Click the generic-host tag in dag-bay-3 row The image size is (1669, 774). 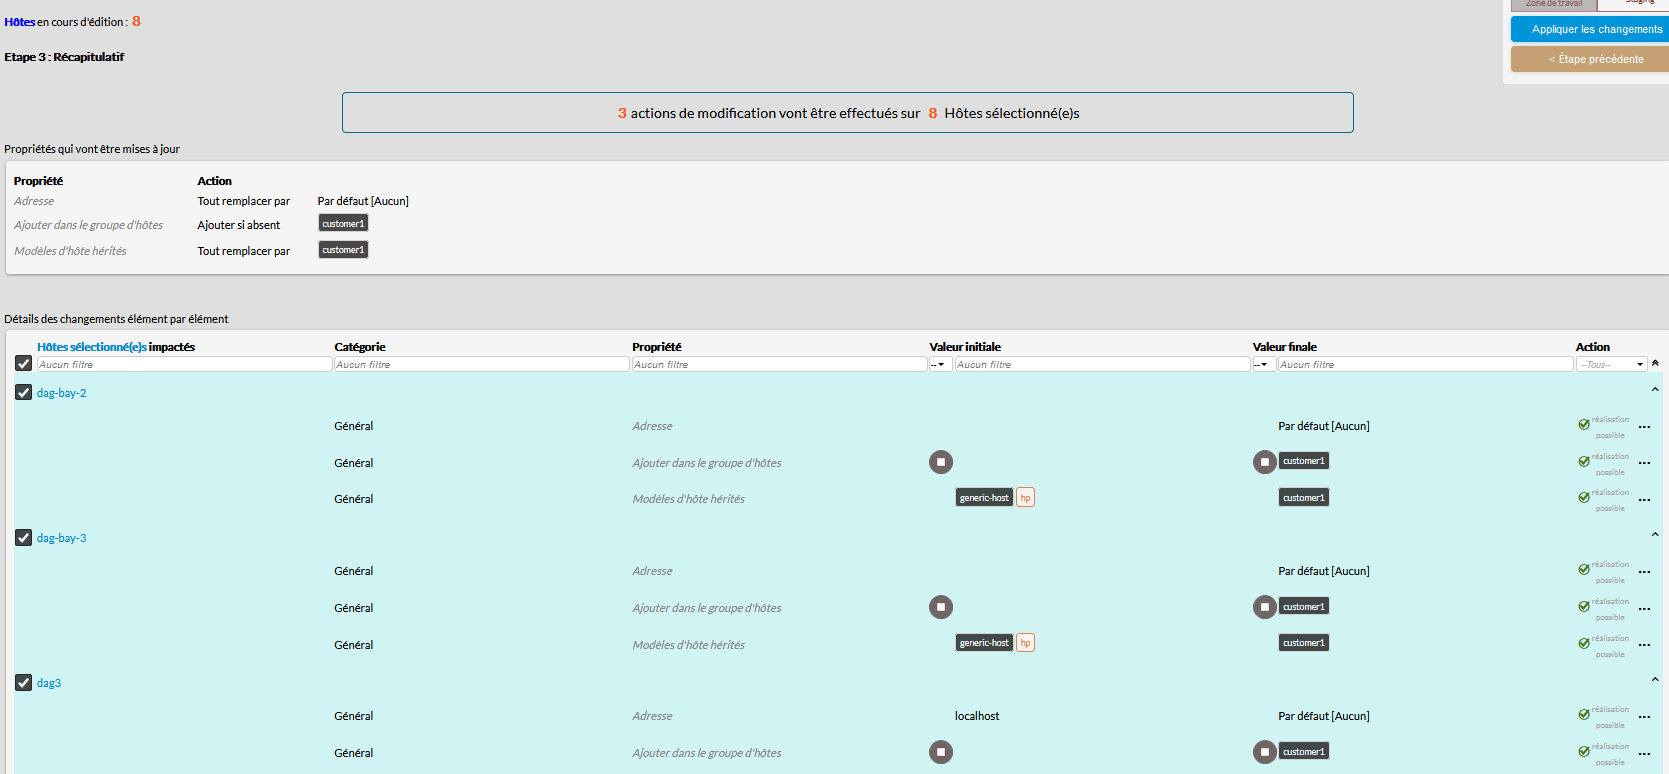coord(984,643)
